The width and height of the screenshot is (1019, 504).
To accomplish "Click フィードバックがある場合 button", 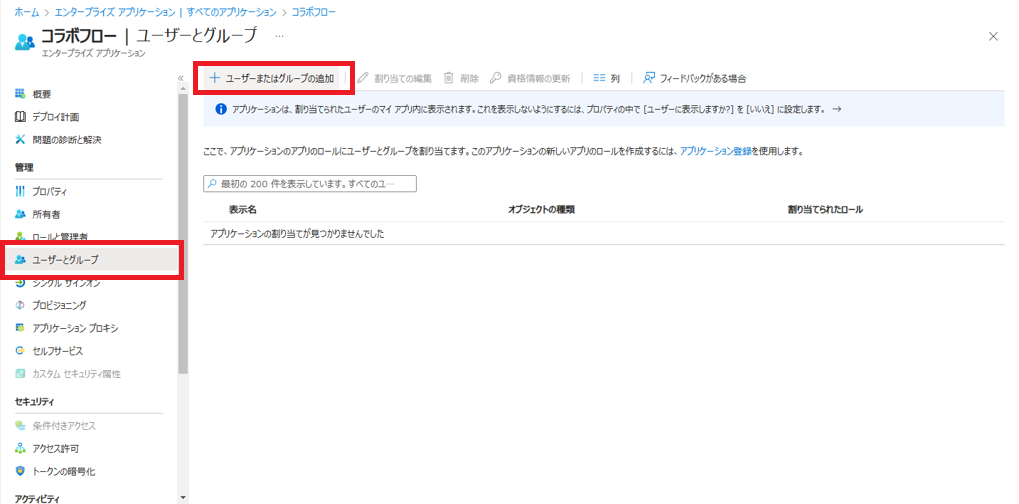I will pyautogui.click(x=694, y=79).
